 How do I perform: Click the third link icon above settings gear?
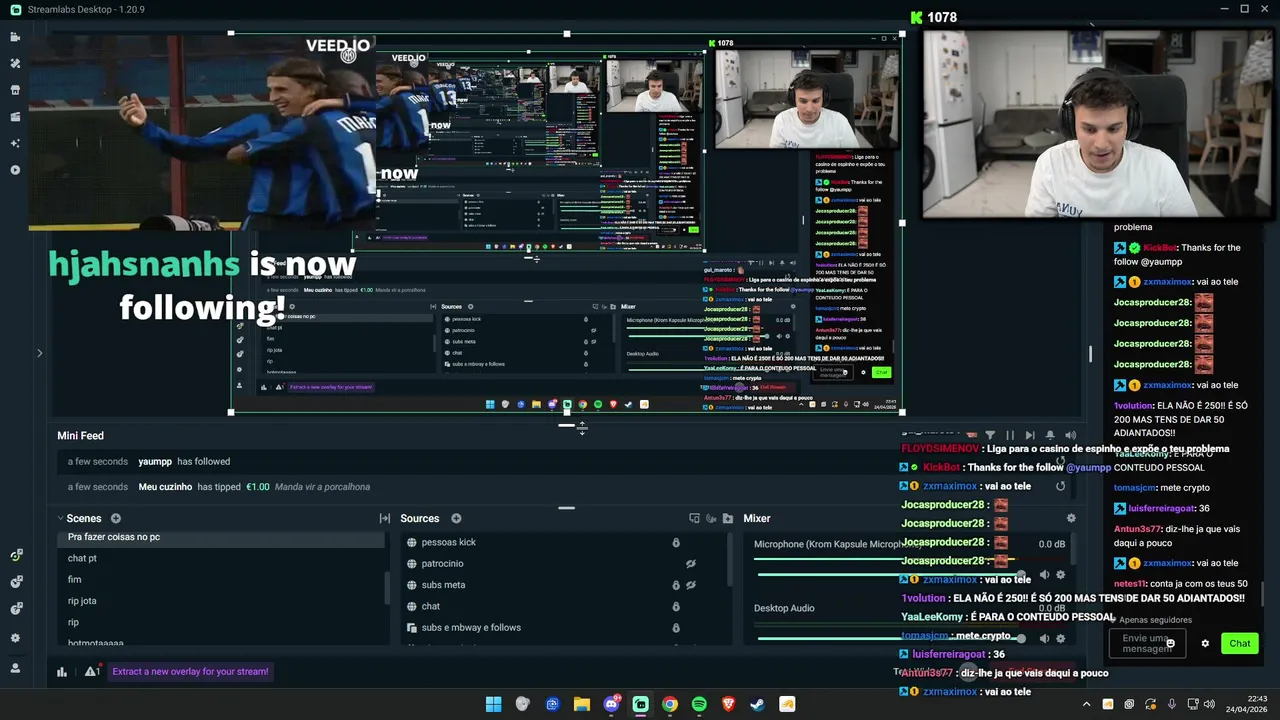(x=16, y=608)
